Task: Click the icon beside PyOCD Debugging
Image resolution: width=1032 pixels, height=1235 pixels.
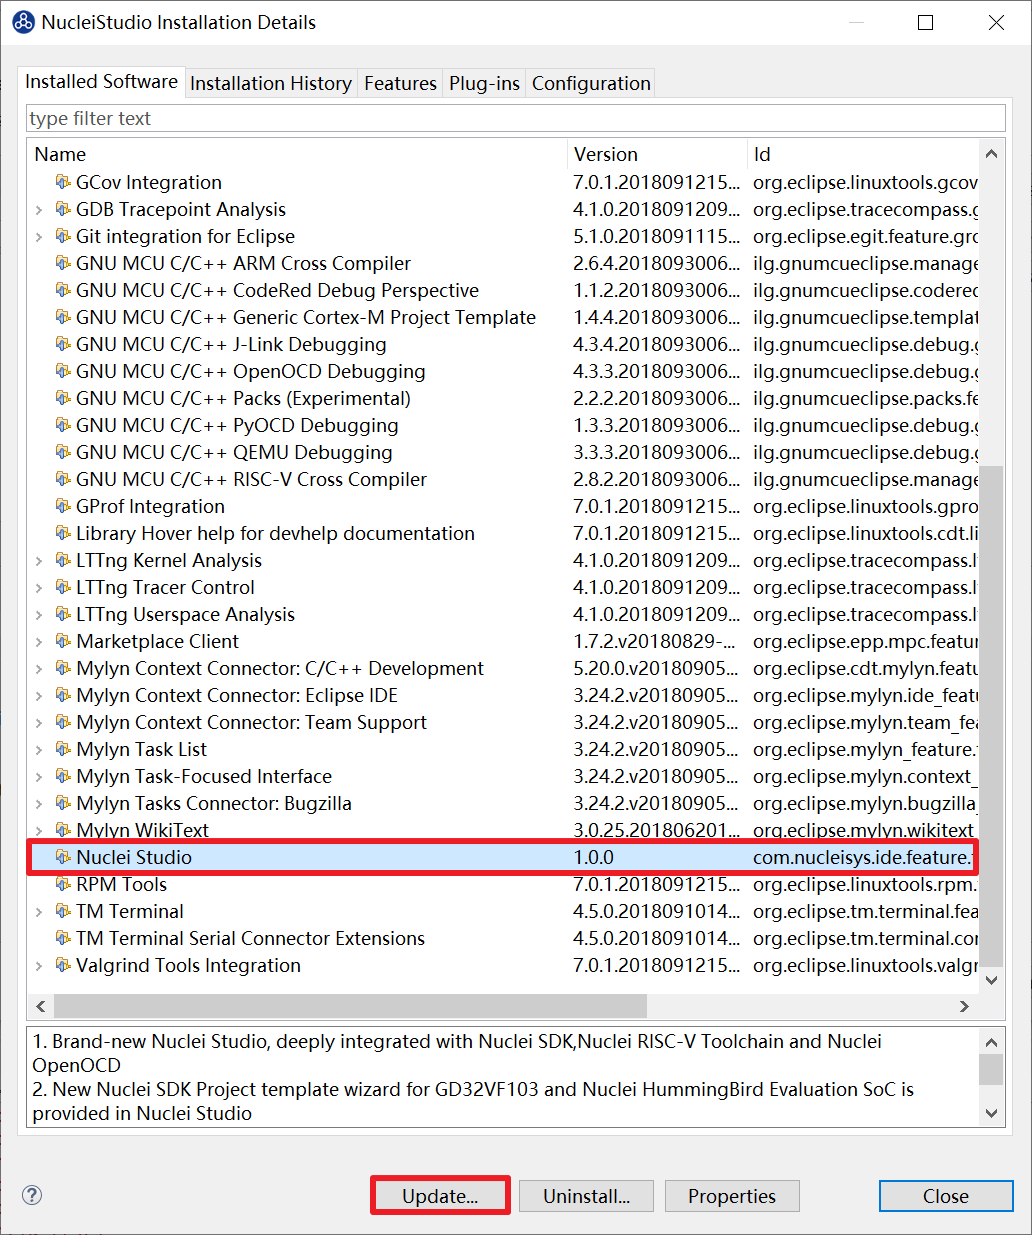Action: pyautogui.click(x=63, y=425)
